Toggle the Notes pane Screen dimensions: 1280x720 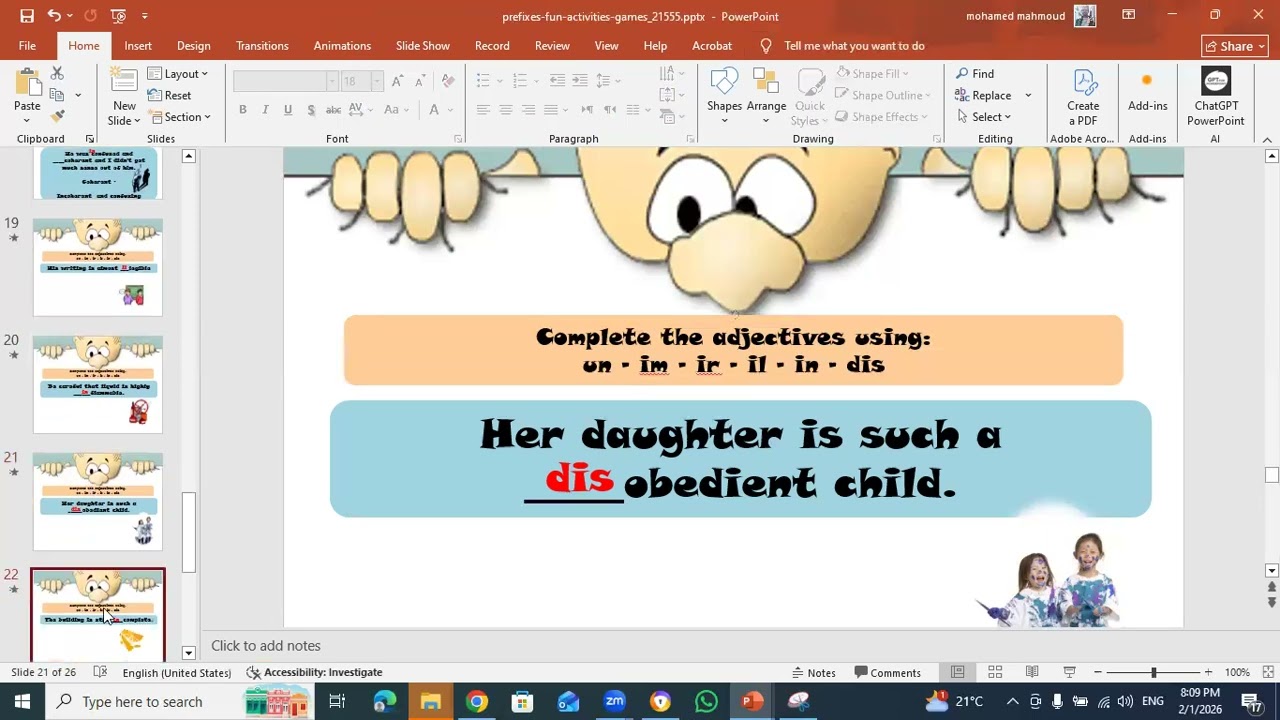click(x=814, y=673)
